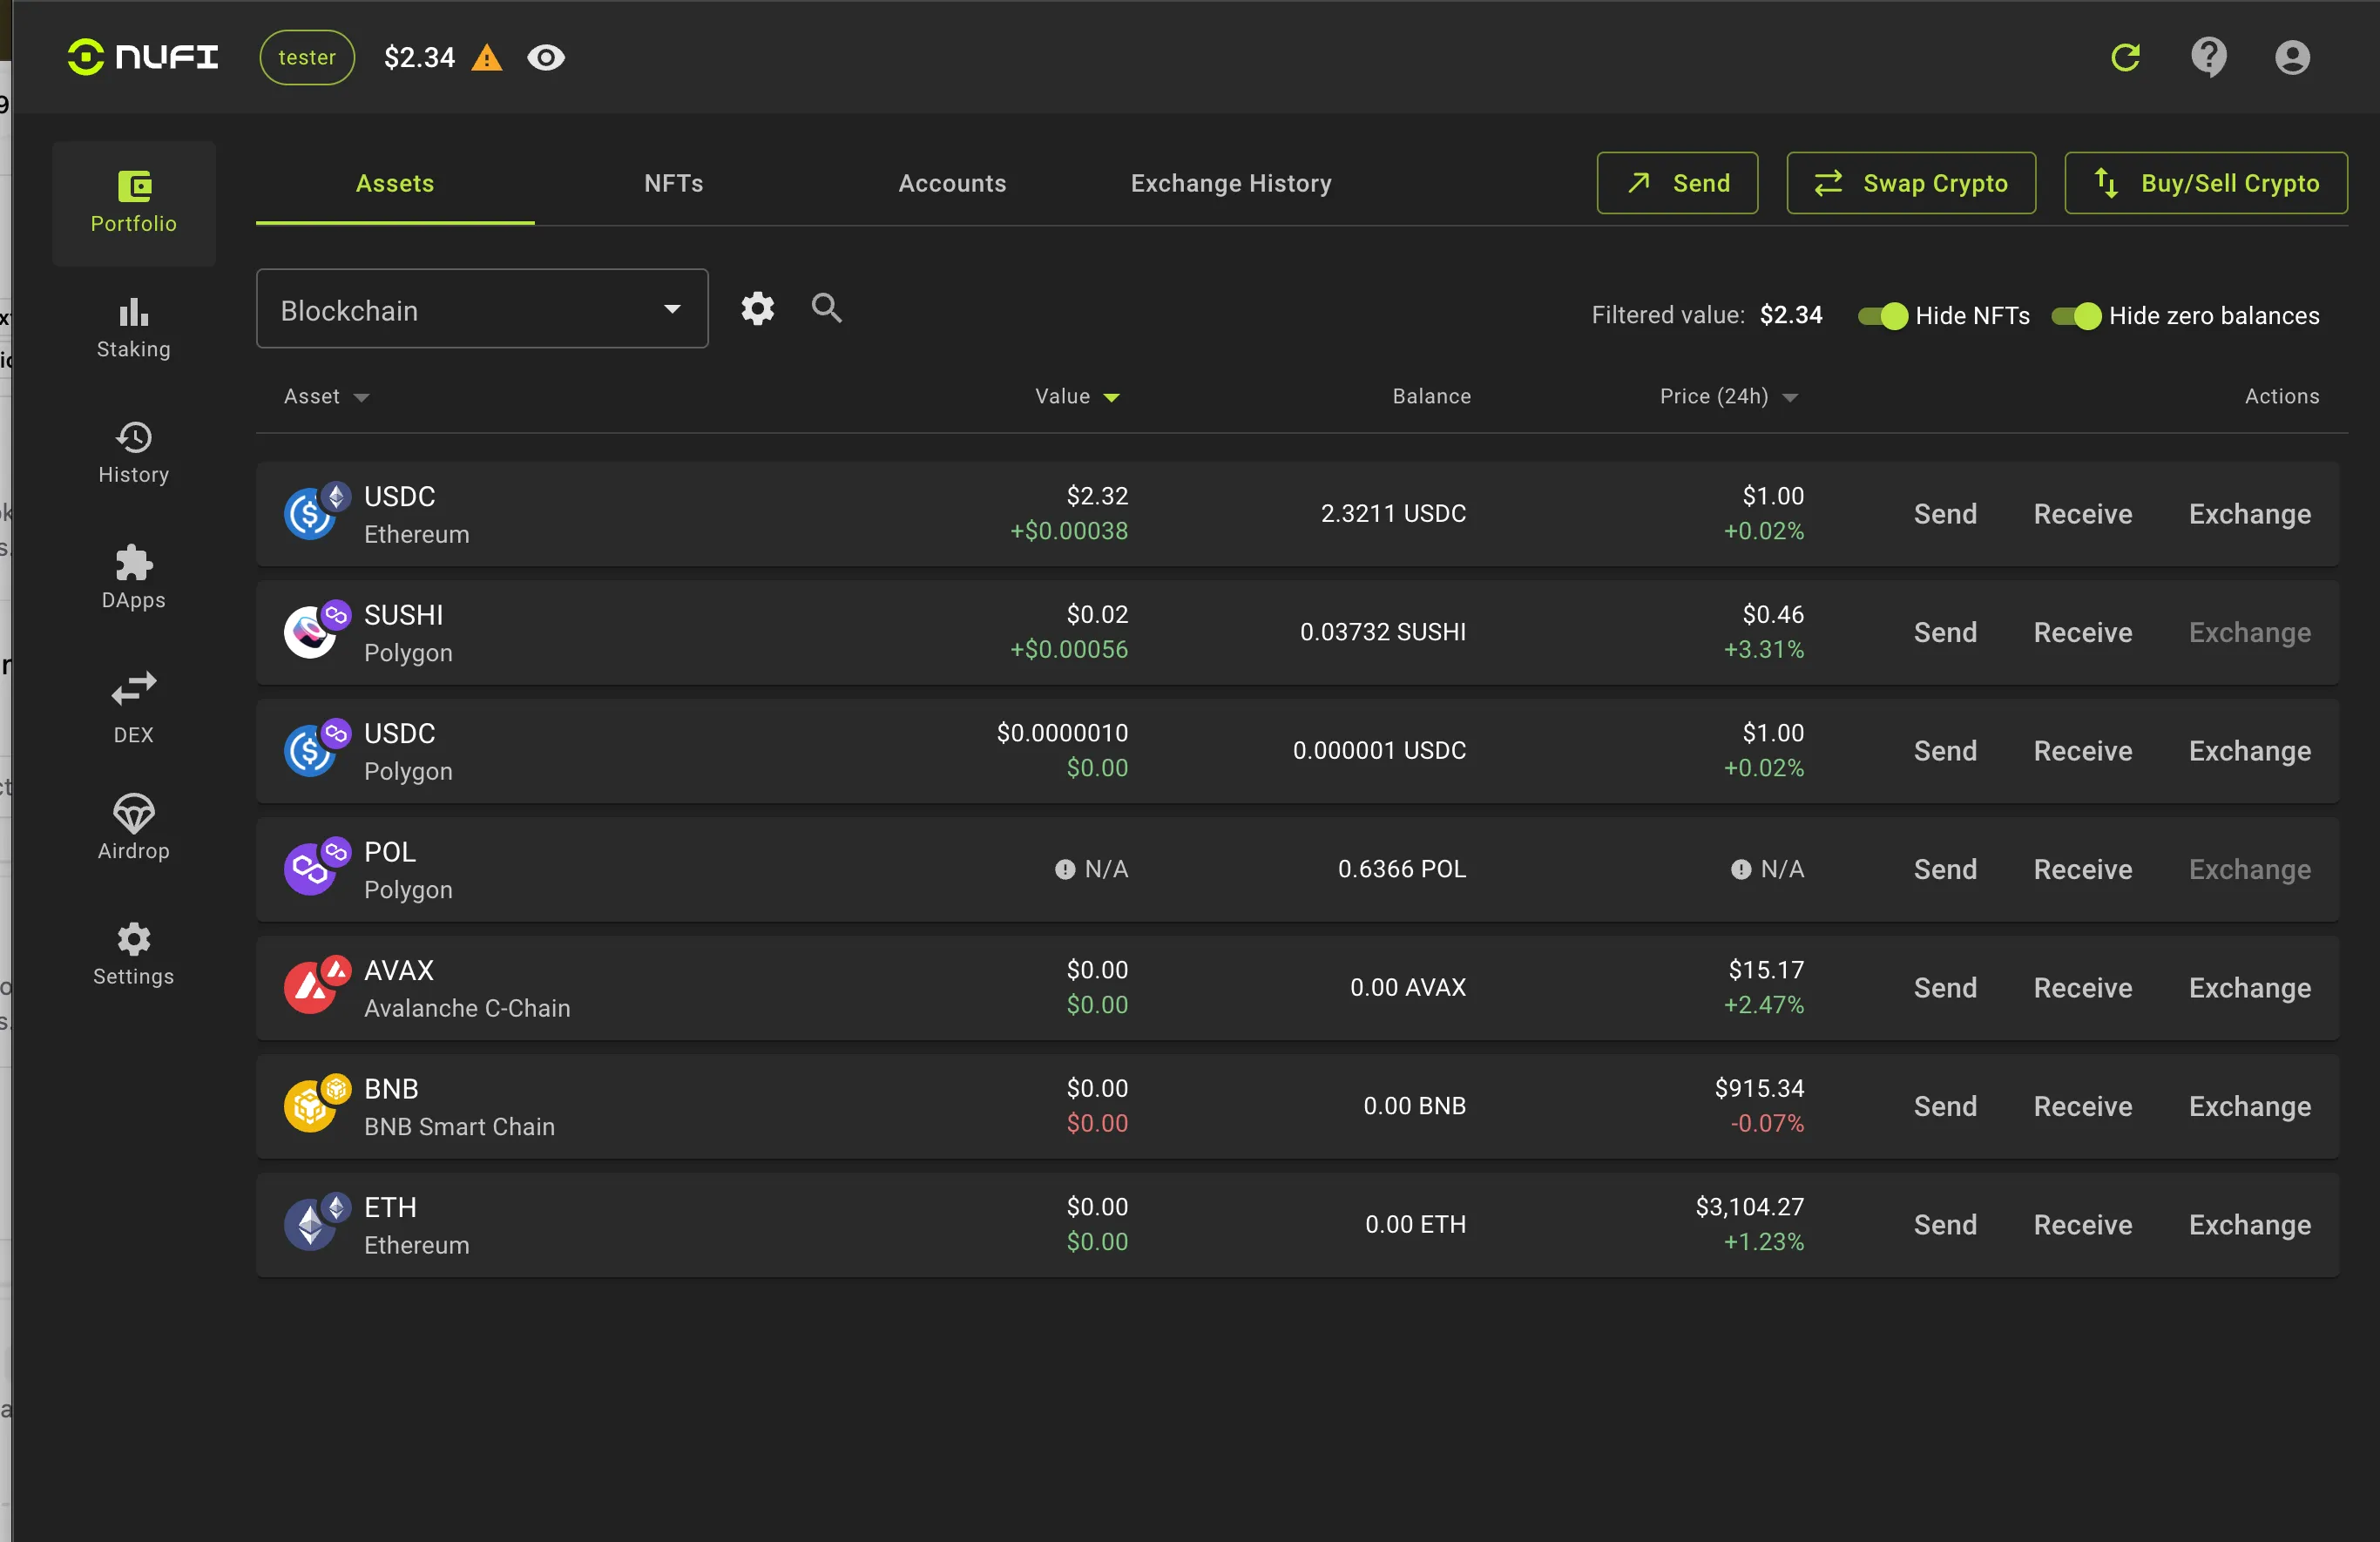
Task: Open the History view
Action: pos(133,452)
